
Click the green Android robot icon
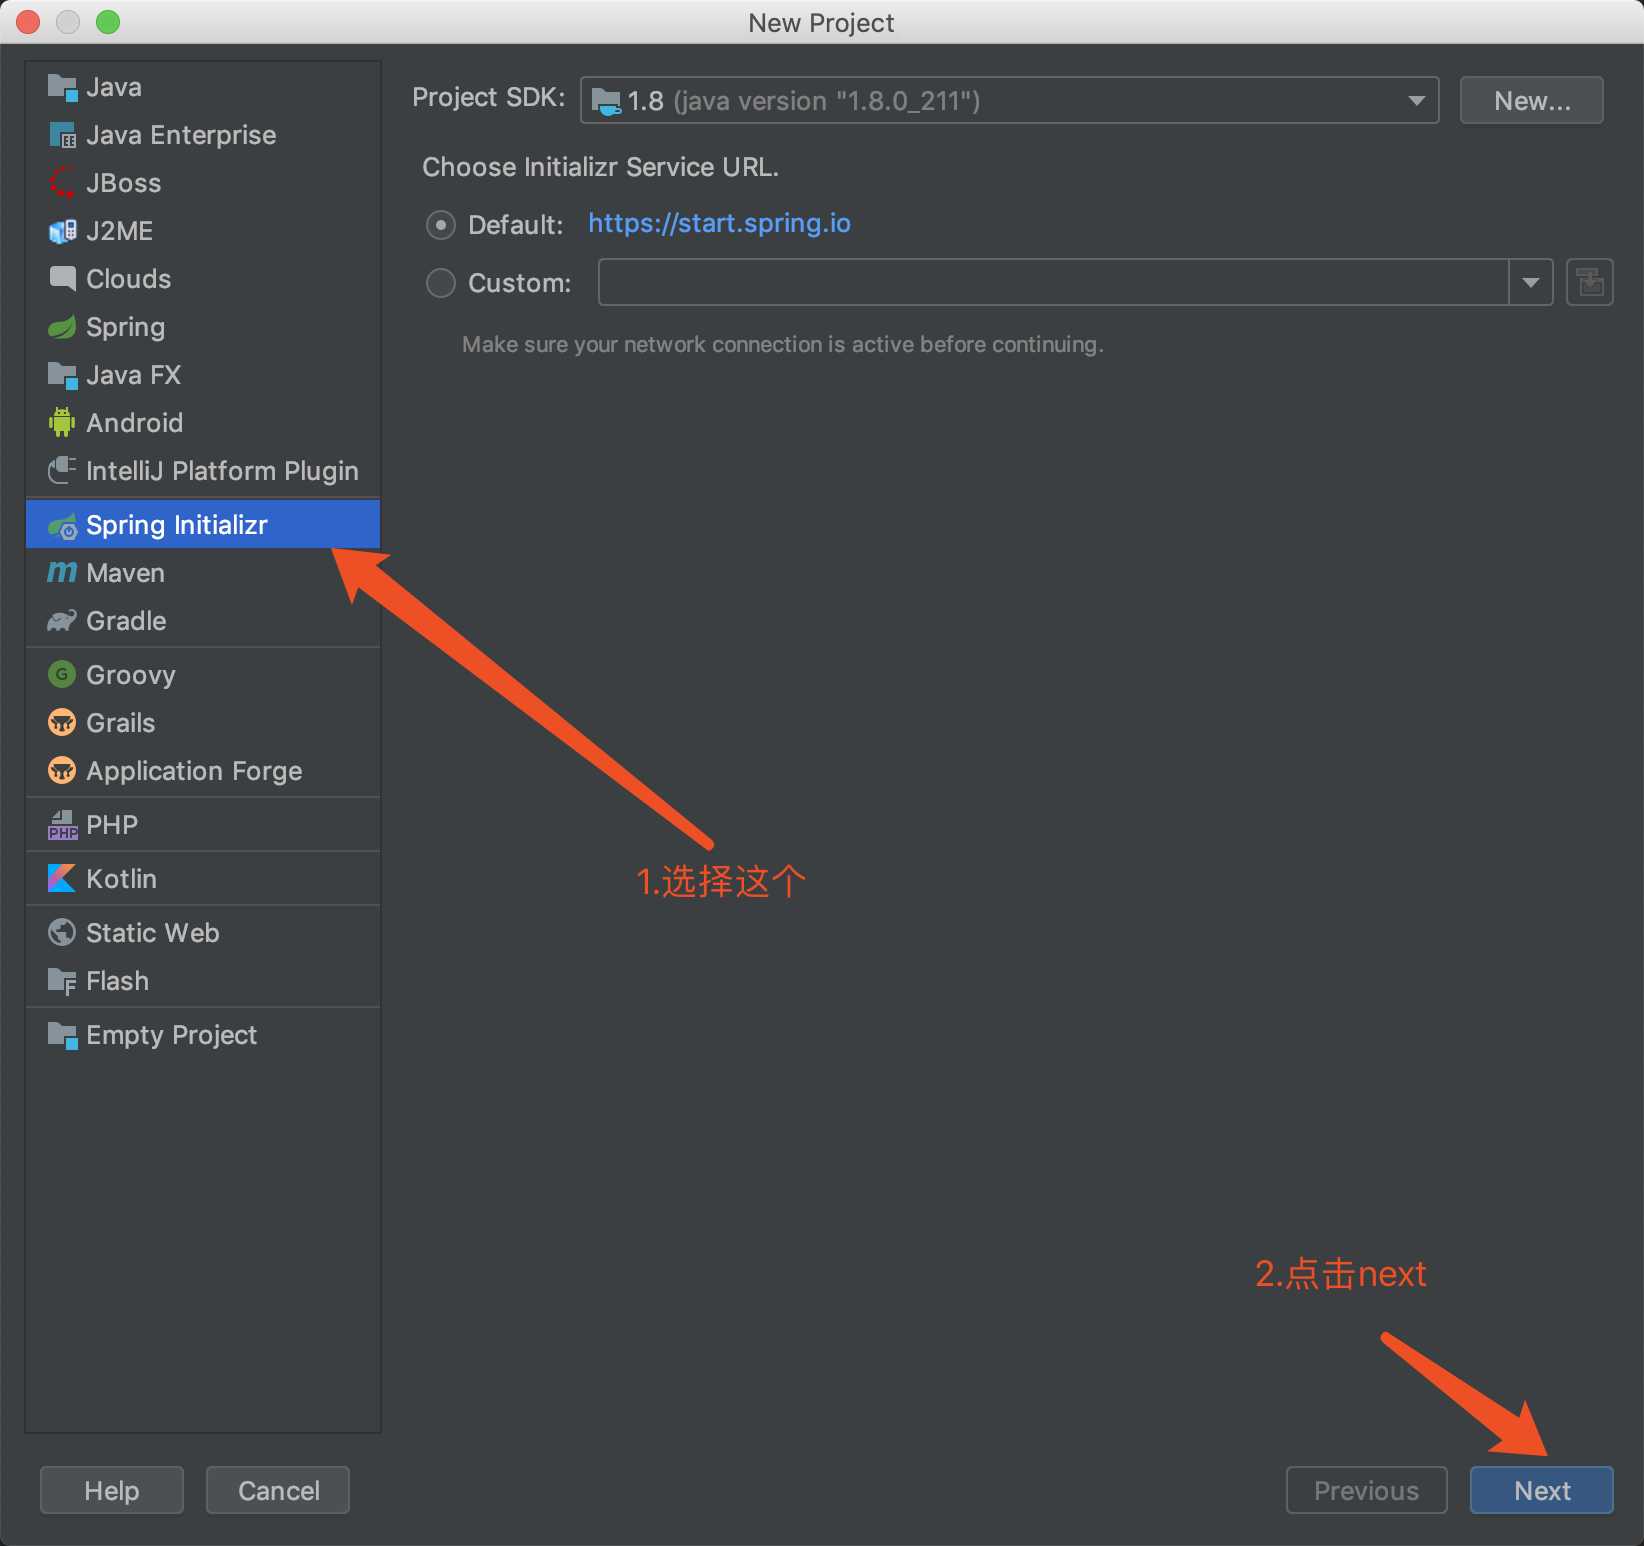tap(62, 423)
